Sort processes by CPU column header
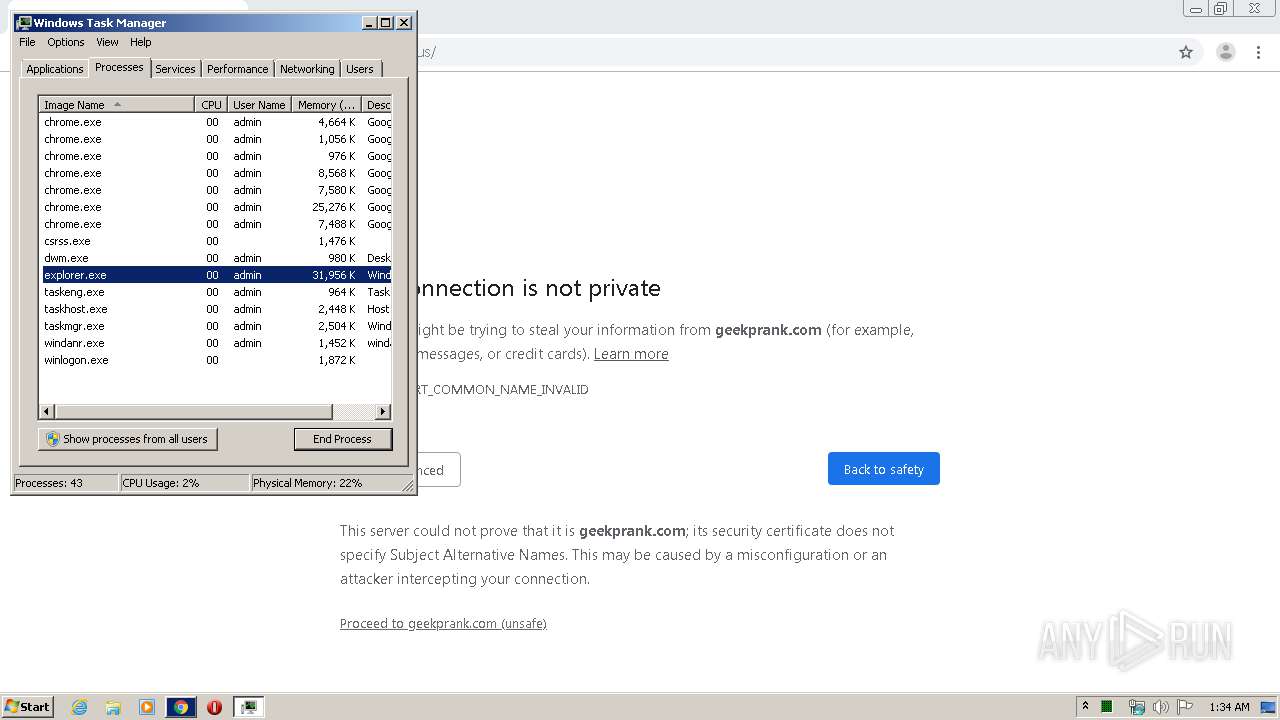Image resolution: width=1280 pixels, height=720 pixels. point(211,105)
